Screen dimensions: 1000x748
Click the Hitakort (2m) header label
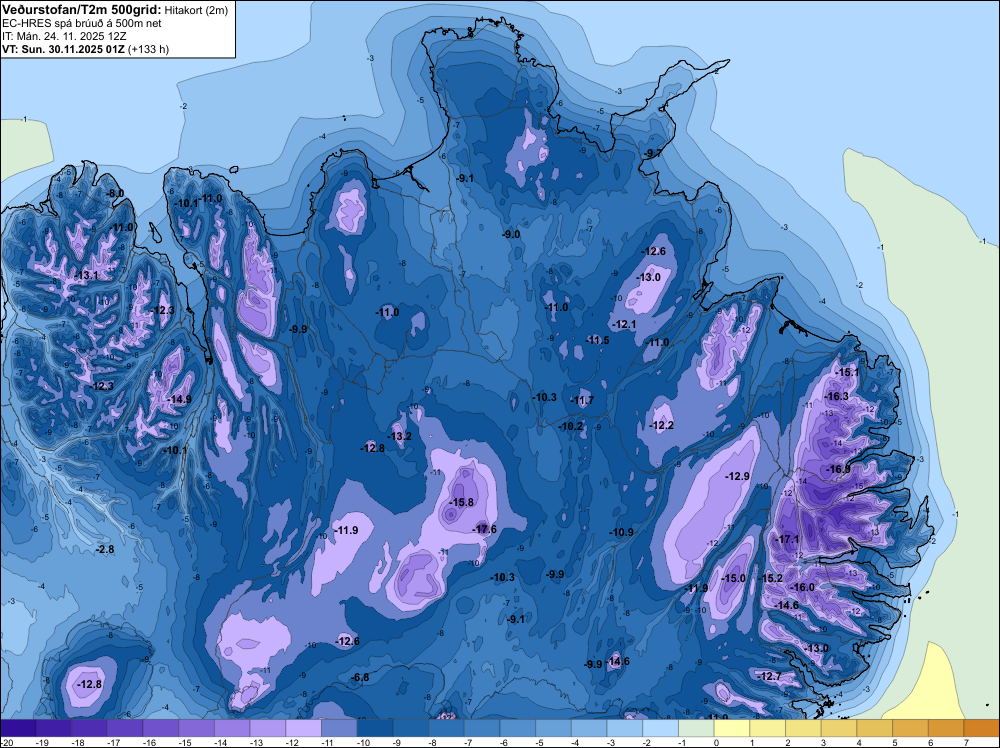196,10
